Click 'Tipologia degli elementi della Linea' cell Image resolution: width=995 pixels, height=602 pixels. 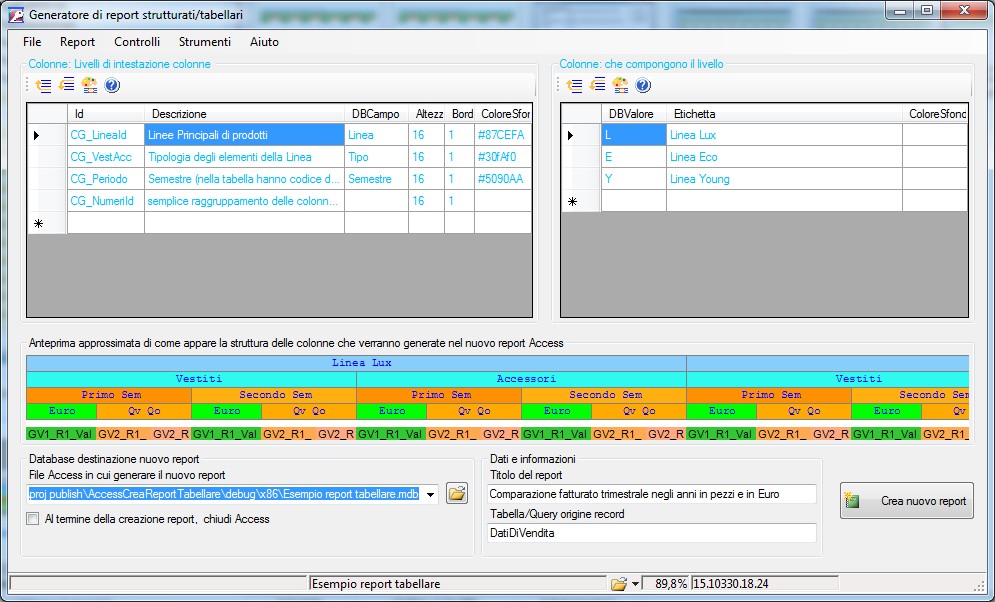pos(244,157)
